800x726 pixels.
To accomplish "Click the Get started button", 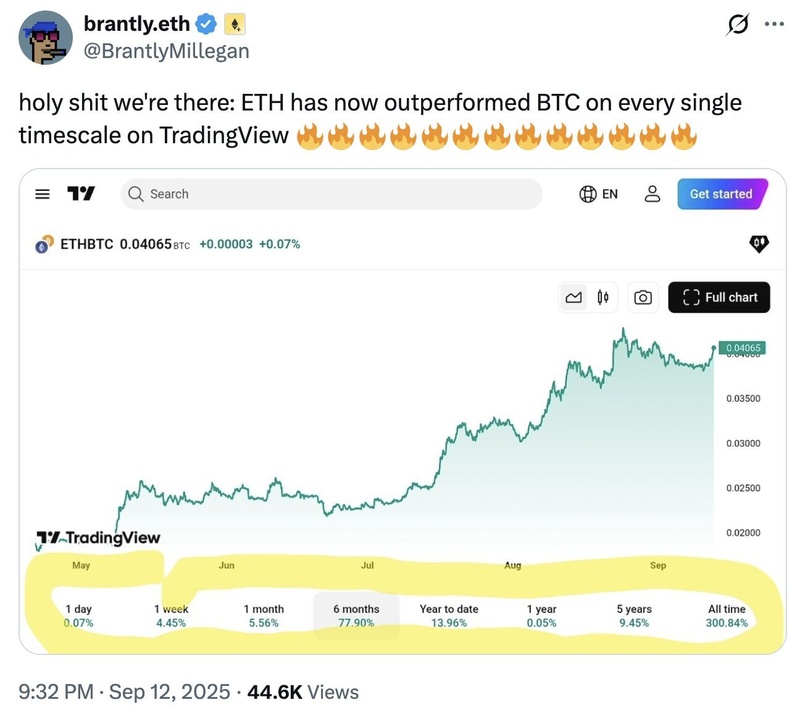I will (x=722, y=194).
